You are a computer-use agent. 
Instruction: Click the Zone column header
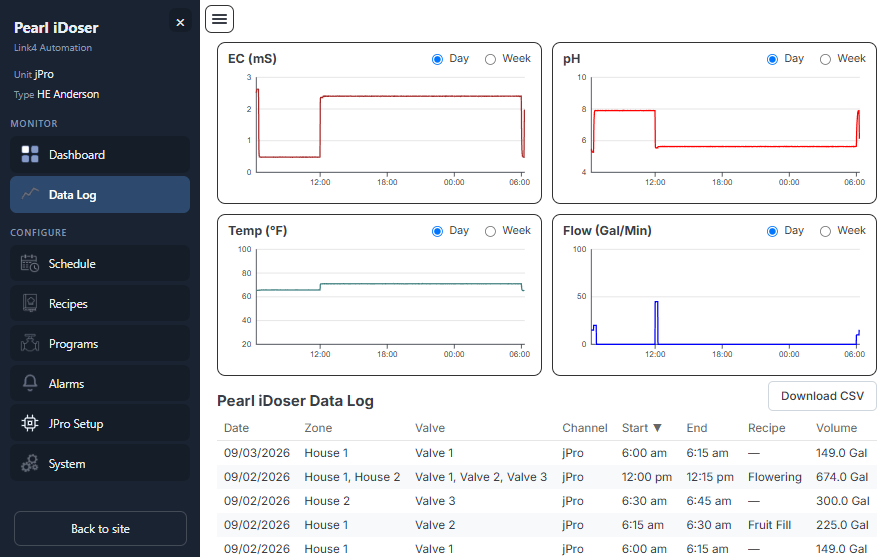pyautogui.click(x=318, y=428)
